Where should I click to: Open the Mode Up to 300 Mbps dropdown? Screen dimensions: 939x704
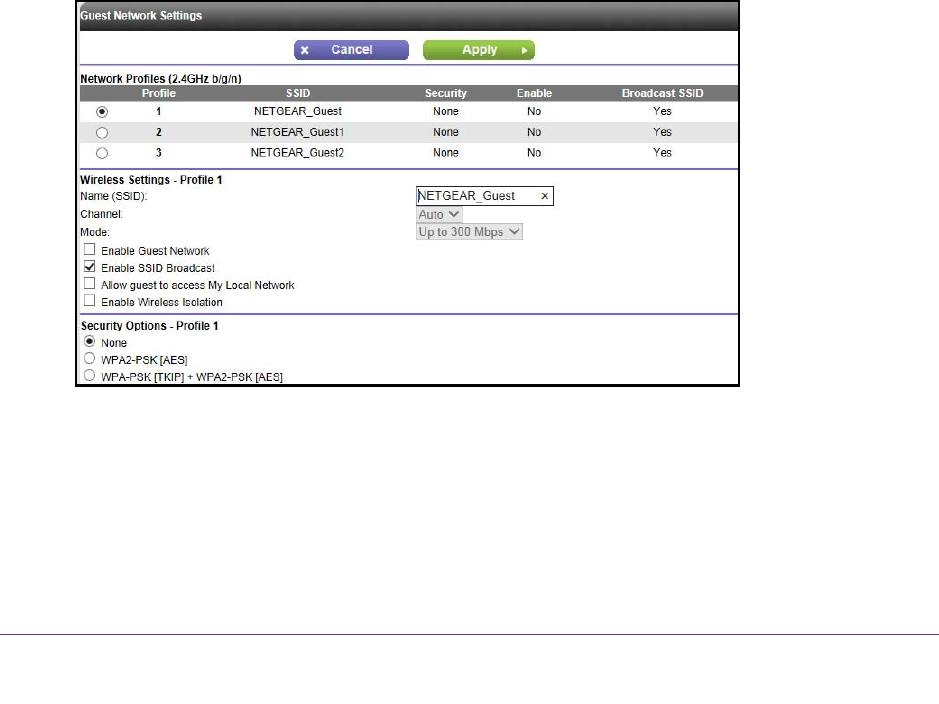pyautogui.click(x=469, y=232)
